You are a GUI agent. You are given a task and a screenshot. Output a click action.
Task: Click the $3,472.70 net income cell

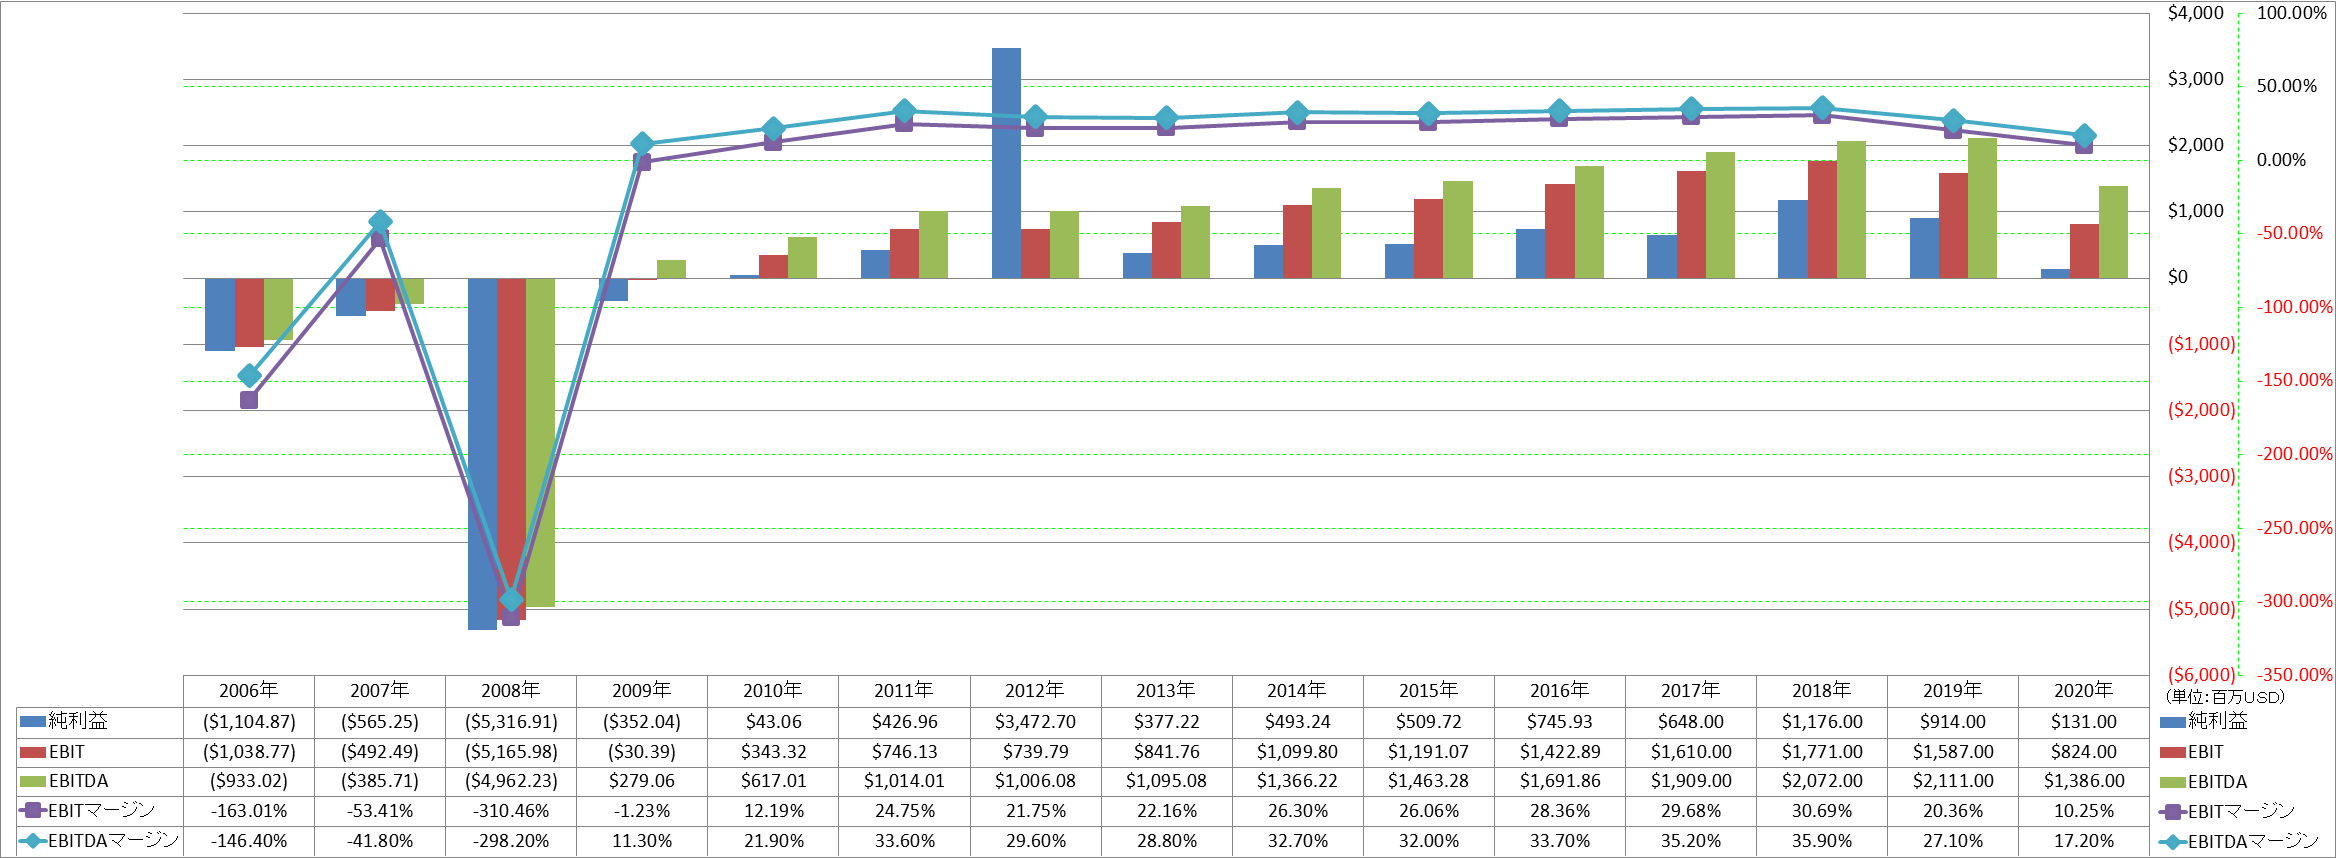point(1035,722)
